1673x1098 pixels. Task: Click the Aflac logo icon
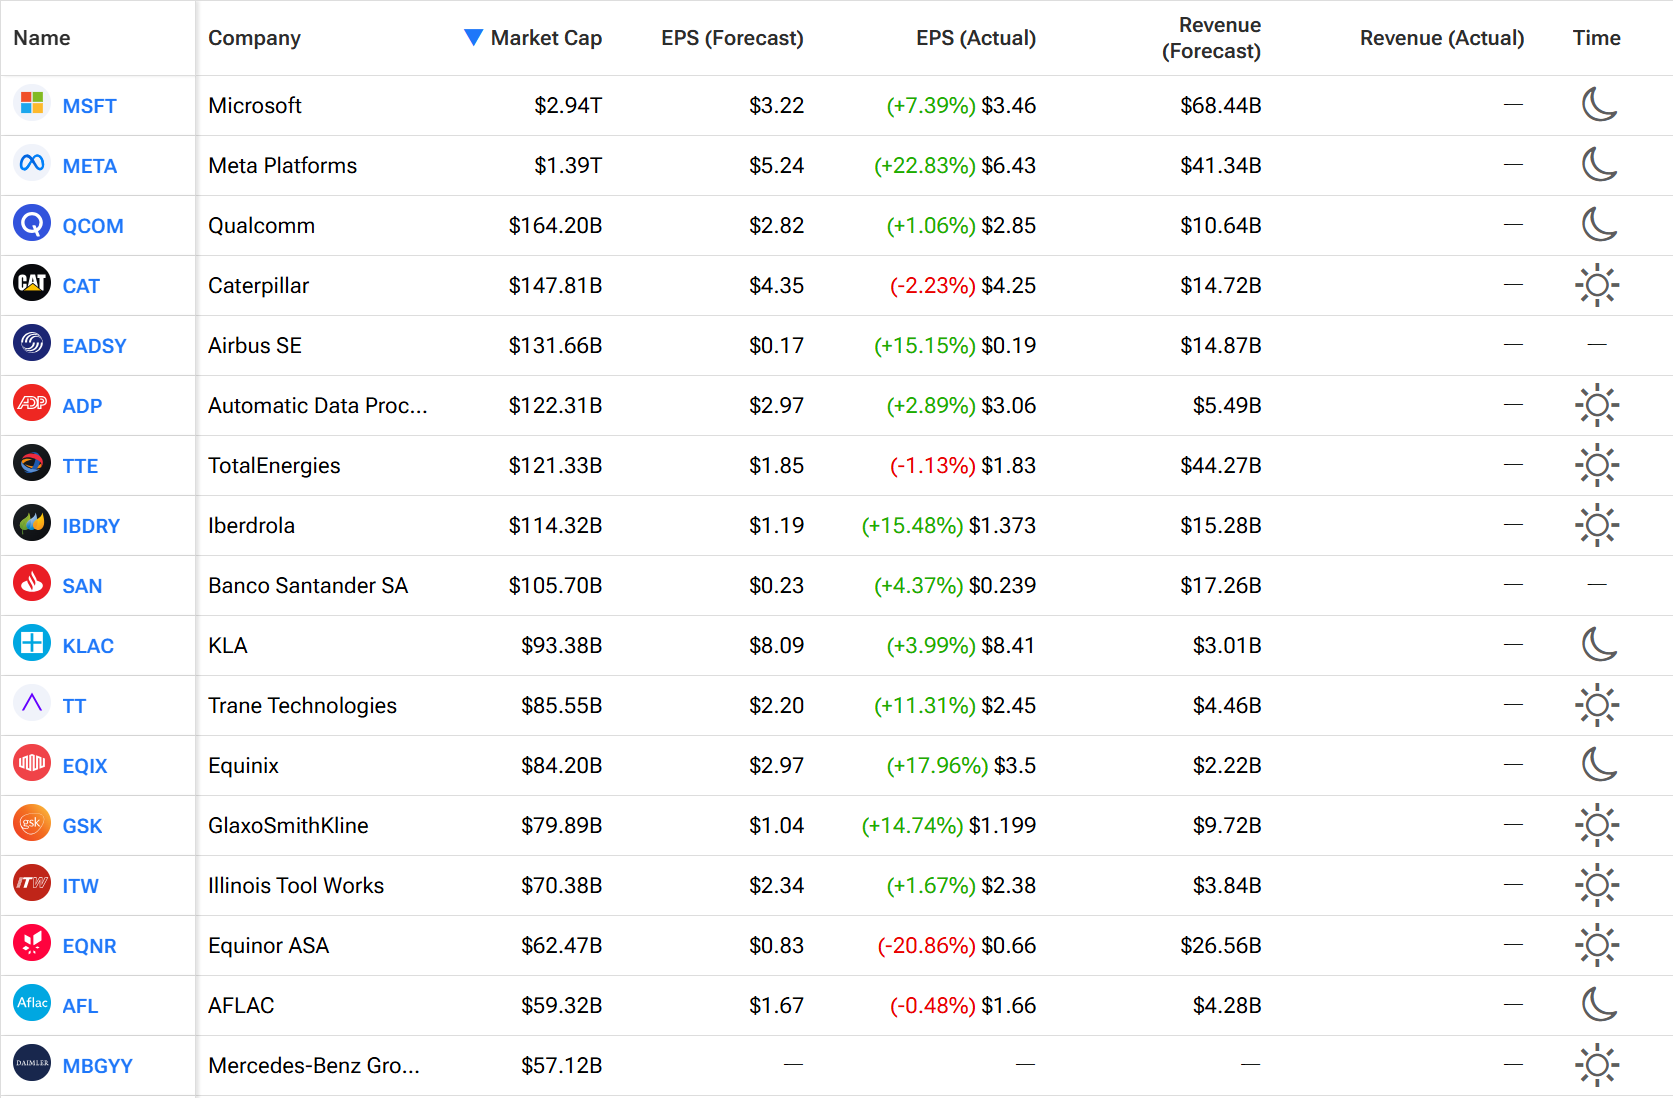(x=32, y=1003)
